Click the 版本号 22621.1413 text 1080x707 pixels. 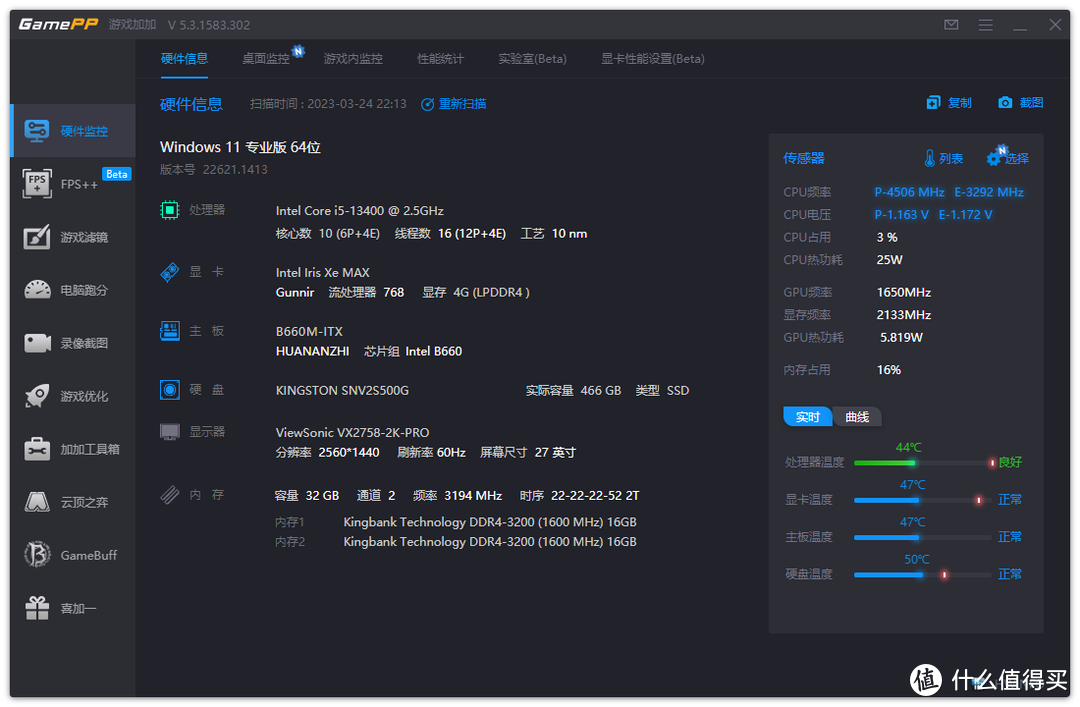coord(214,170)
